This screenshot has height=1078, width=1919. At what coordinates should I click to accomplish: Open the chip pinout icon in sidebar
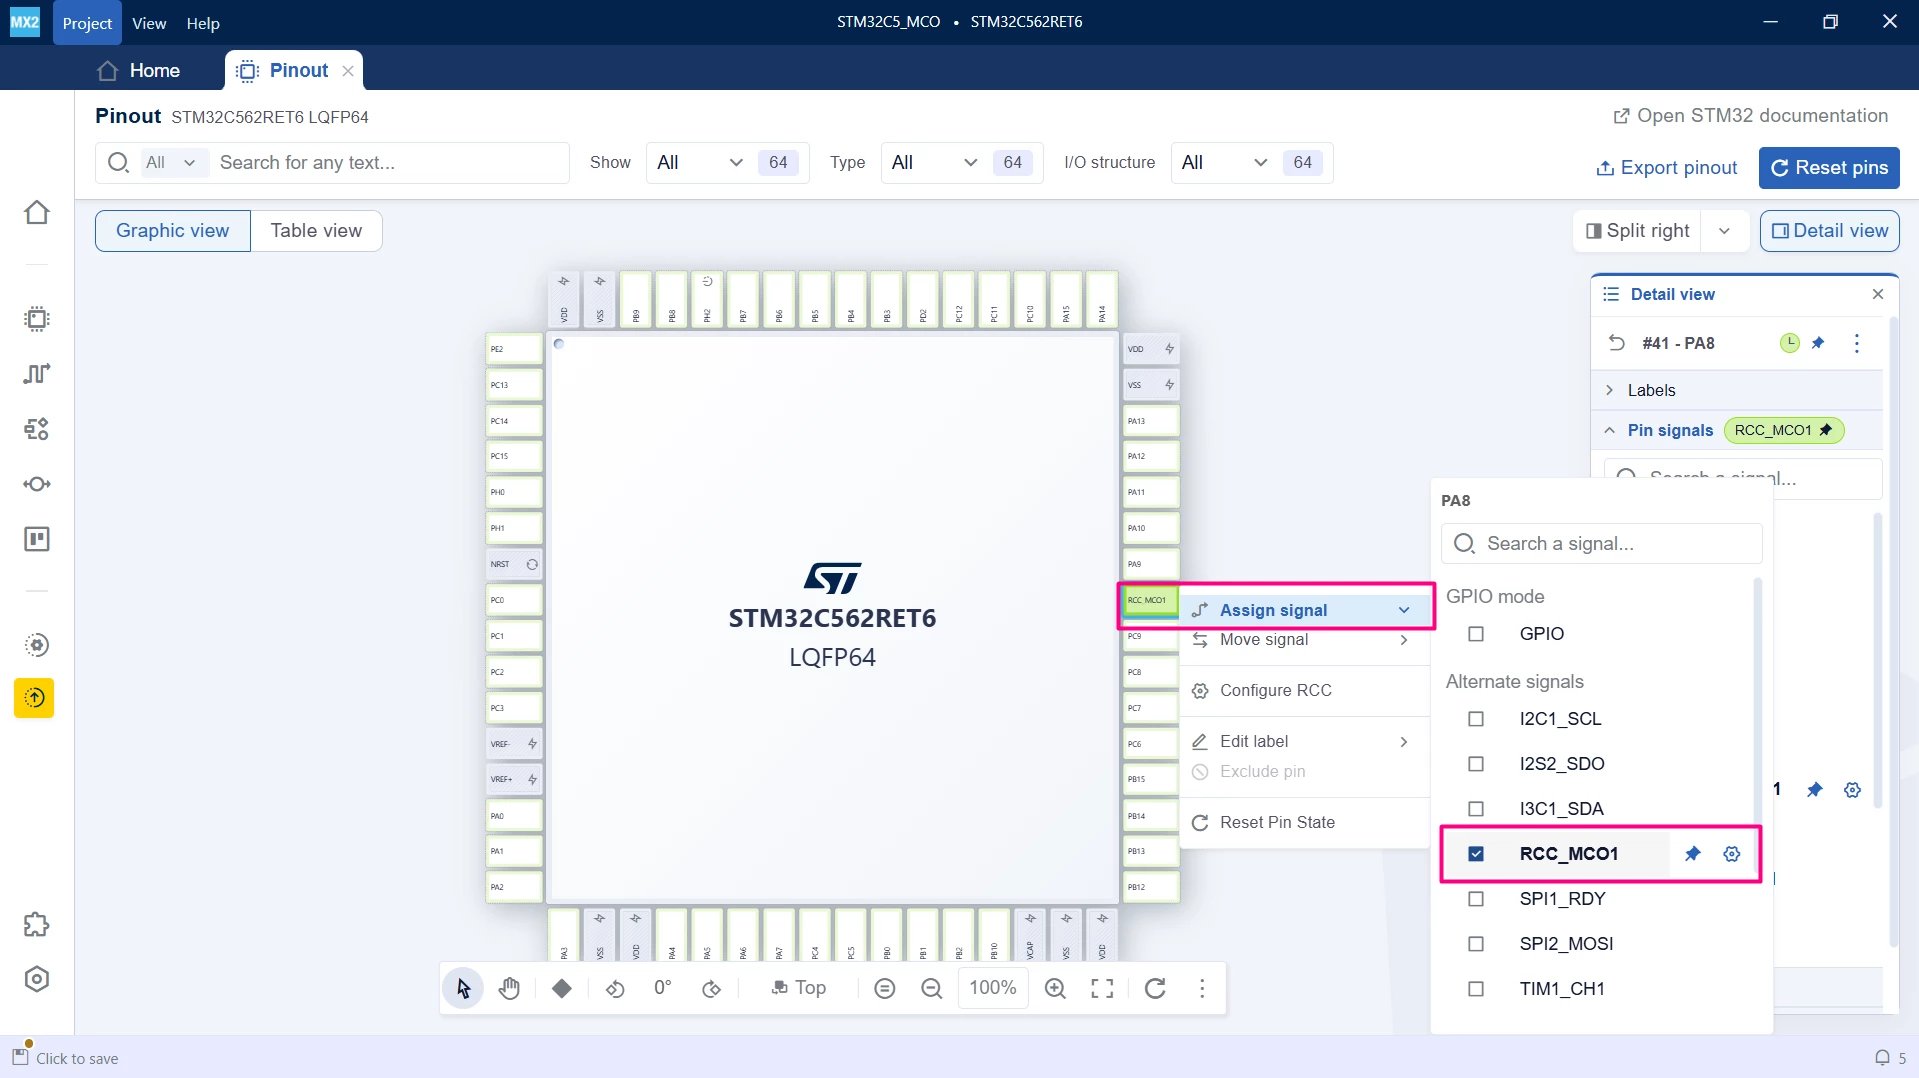click(x=37, y=319)
